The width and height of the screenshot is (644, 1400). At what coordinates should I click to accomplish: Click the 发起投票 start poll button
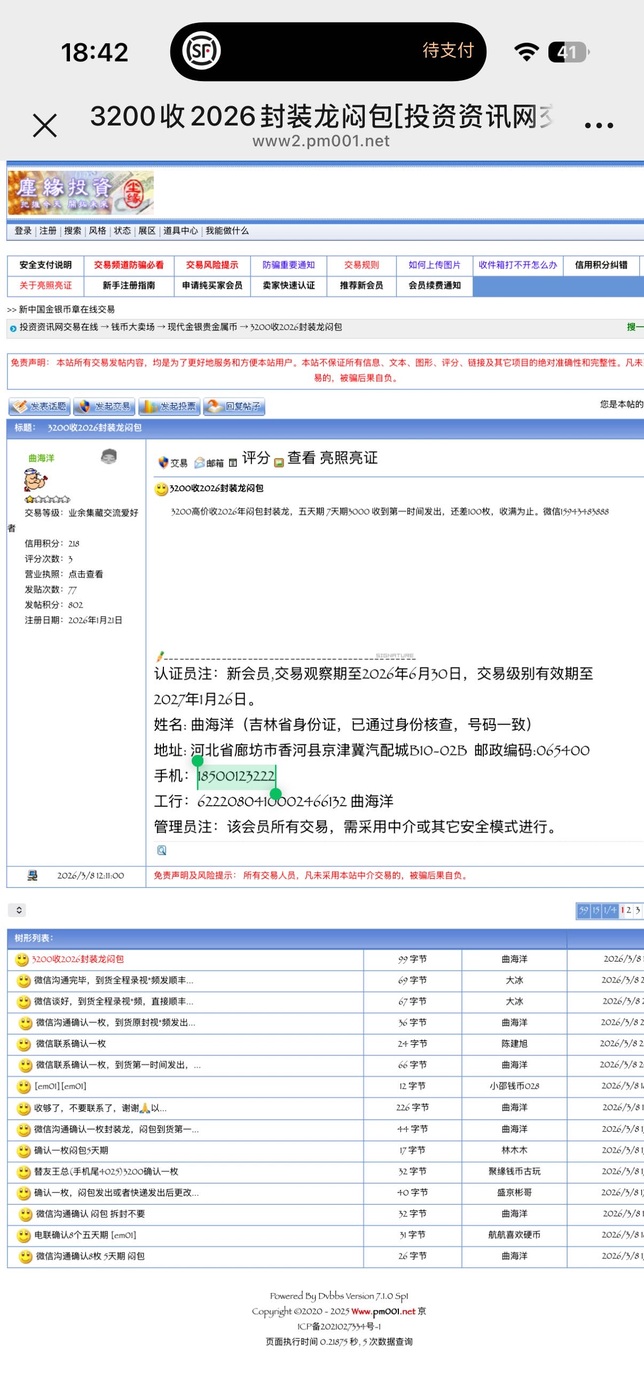point(168,406)
